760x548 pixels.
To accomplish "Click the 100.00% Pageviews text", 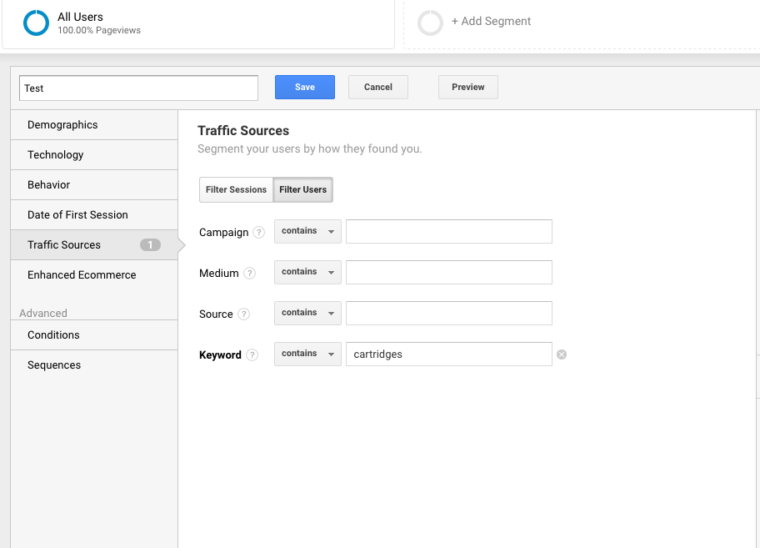I will pyautogui.click(x=99, y=31).
